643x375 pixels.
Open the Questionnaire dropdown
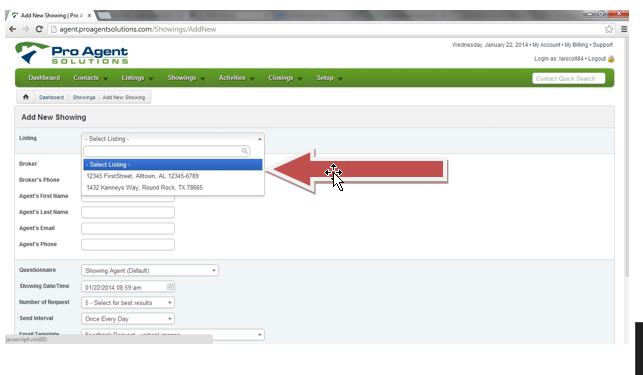point(150,270)
